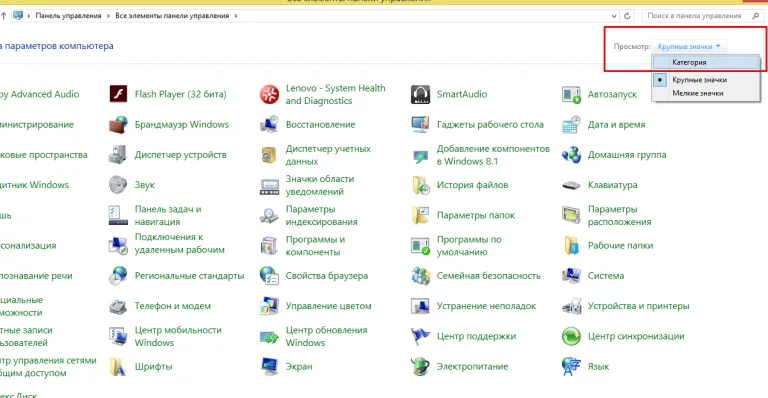Open the Диспетчер учетных данных icon

pyautogui.click(x=269, y=155)
